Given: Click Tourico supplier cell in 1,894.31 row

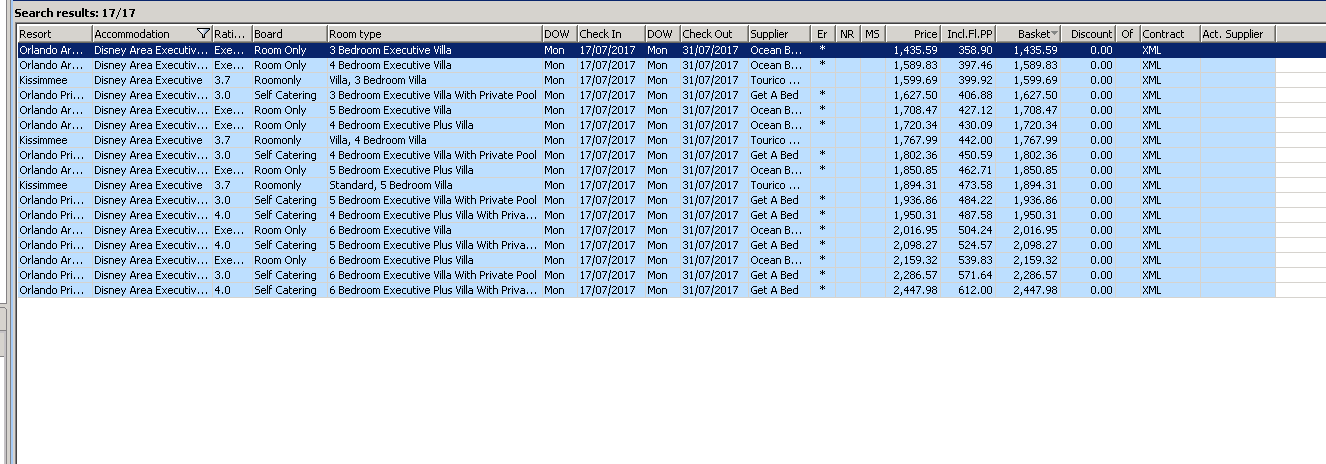Looking at the screenshot, I should [x=778, y=185].
